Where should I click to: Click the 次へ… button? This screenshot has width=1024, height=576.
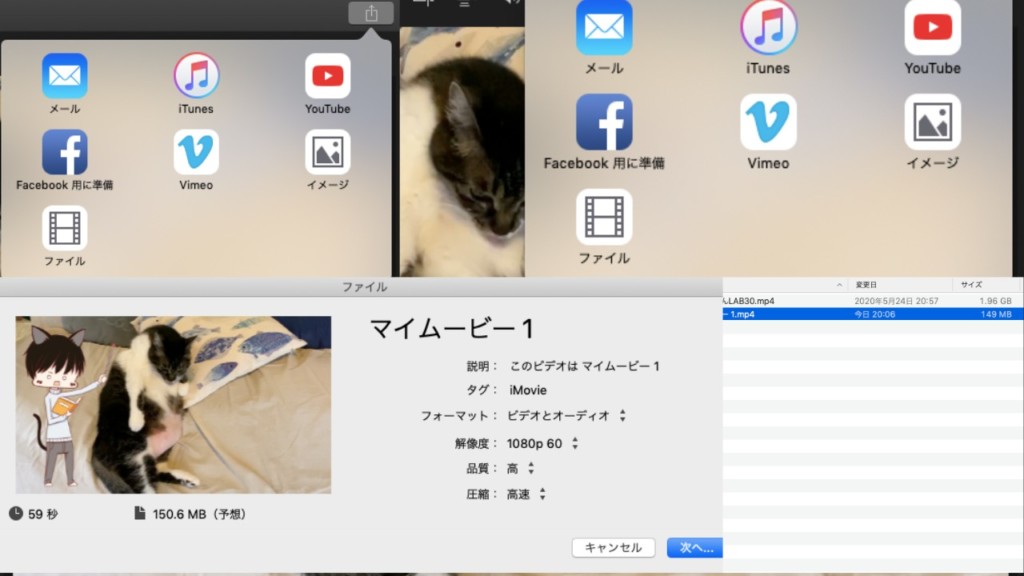point(695,547)
